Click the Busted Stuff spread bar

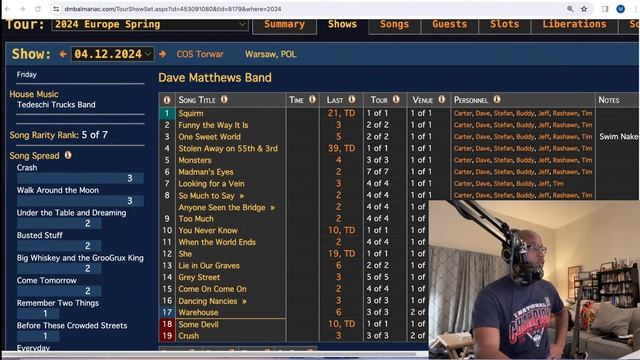[59, 246]
